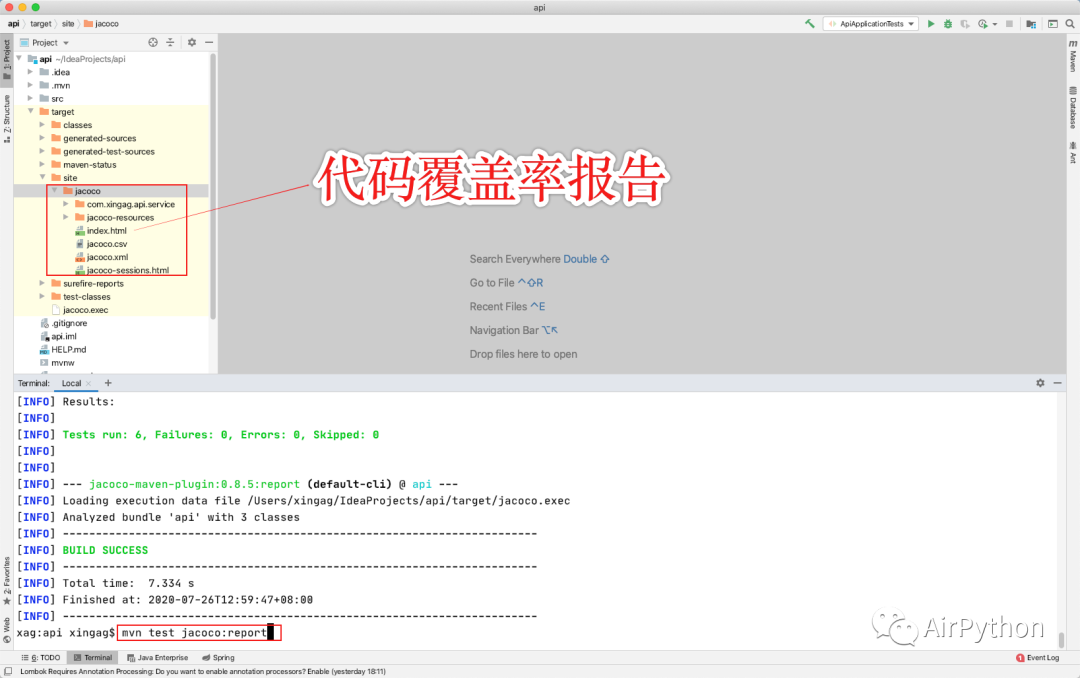Collapse the target folder

pyautogui.click(x=30, y=112)
